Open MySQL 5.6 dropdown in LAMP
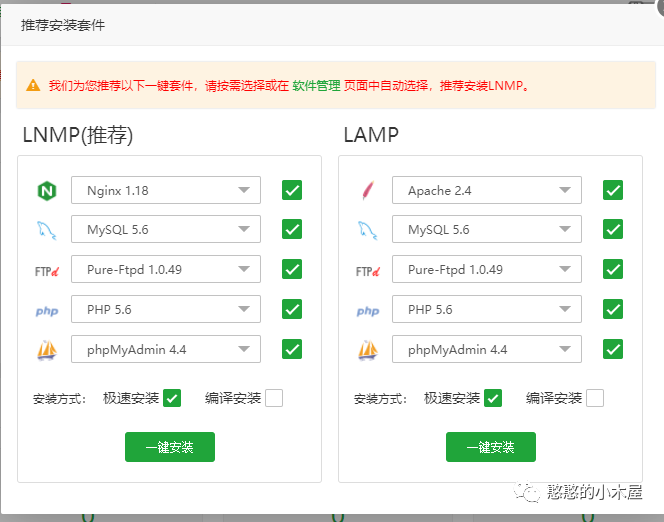This screenshot has width=664, height=522. [487, 229]
